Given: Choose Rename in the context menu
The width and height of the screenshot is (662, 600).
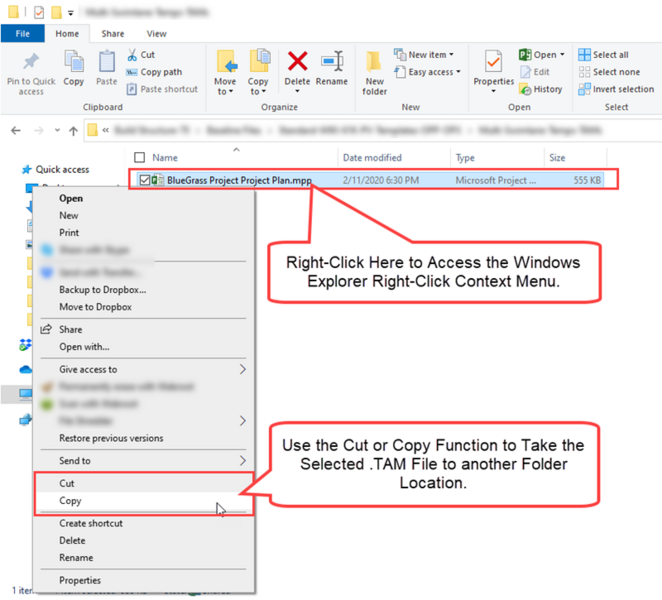Looking at the screenshot, I should [x=76, y=558].
